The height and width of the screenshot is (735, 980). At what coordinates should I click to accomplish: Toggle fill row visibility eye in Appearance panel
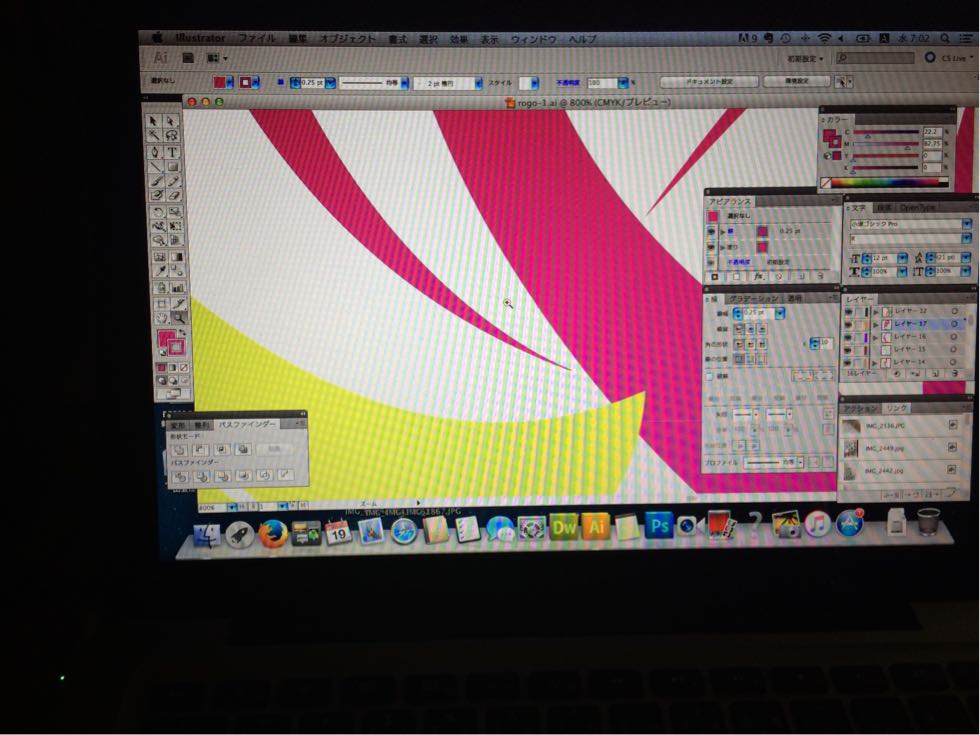coord(712,247)
